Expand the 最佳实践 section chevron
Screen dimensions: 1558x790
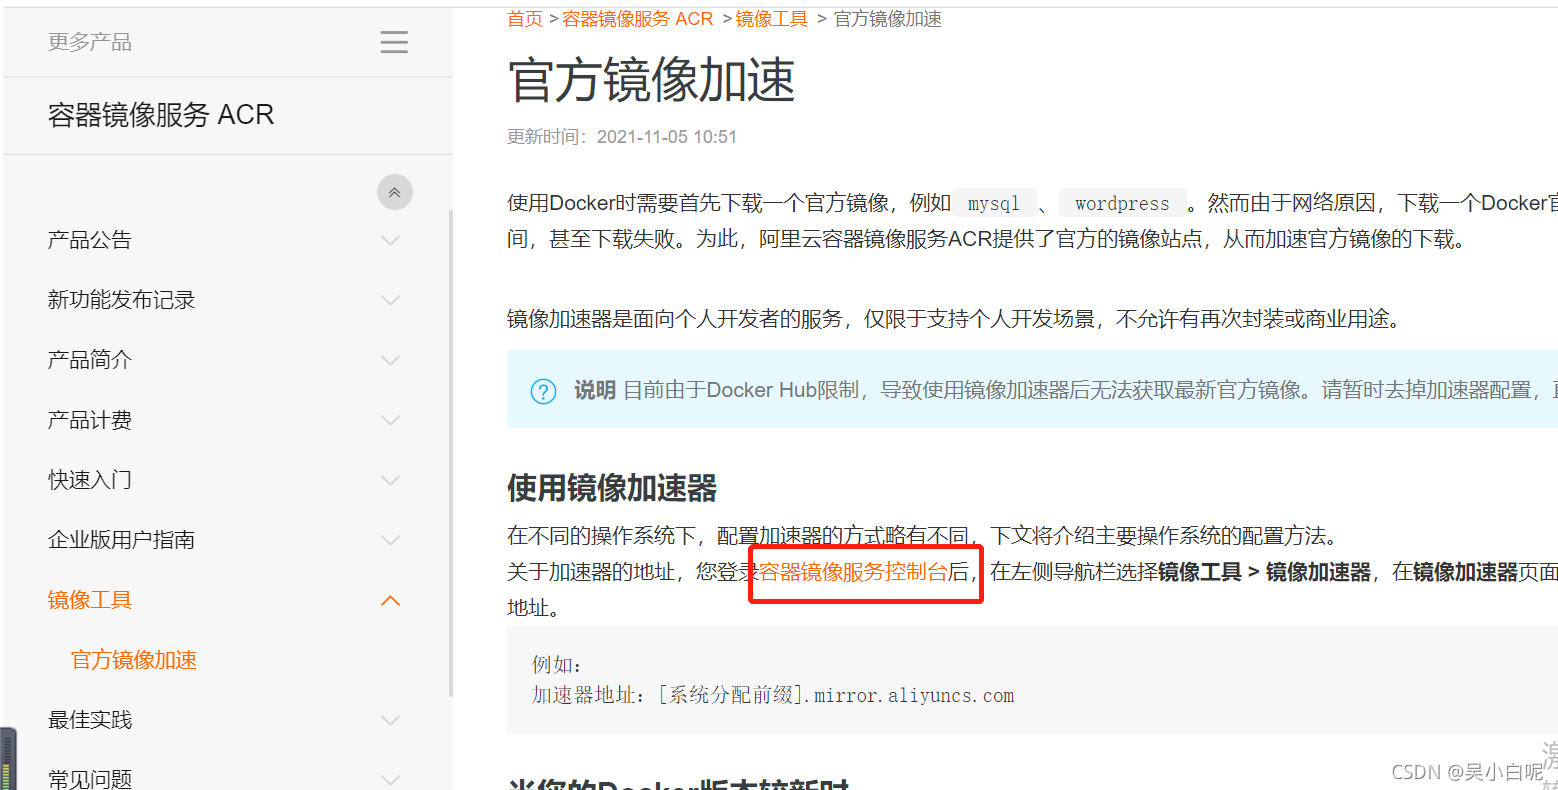coord(391,720)
